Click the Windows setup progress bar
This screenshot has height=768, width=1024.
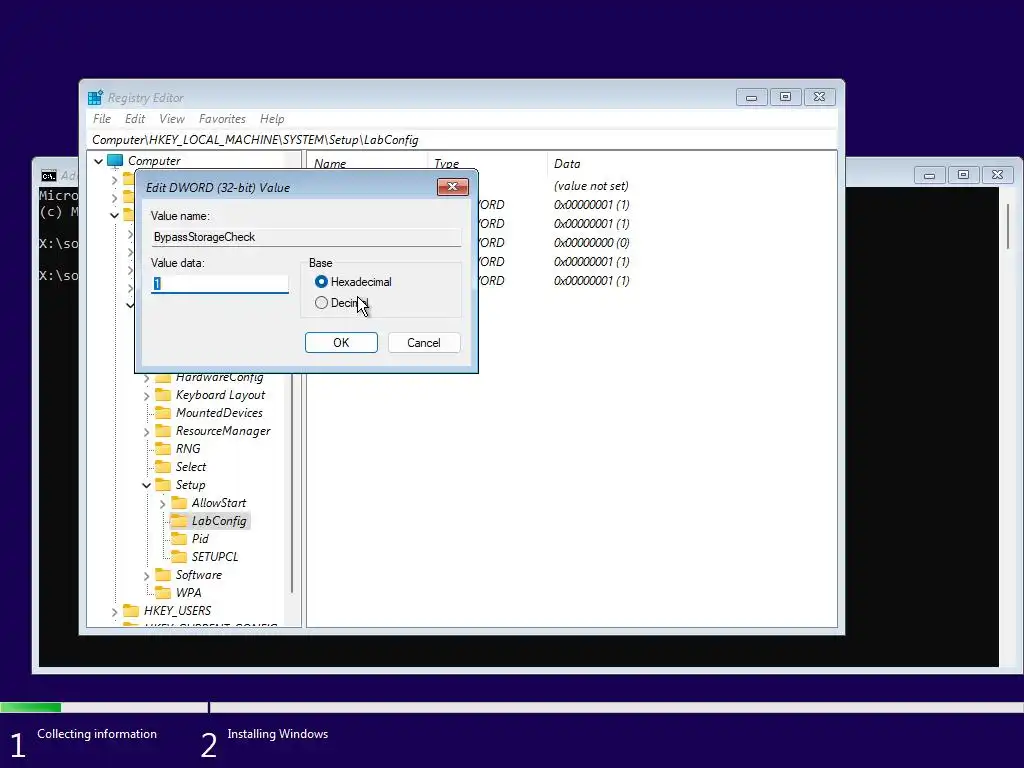click(x=512, y=707)
